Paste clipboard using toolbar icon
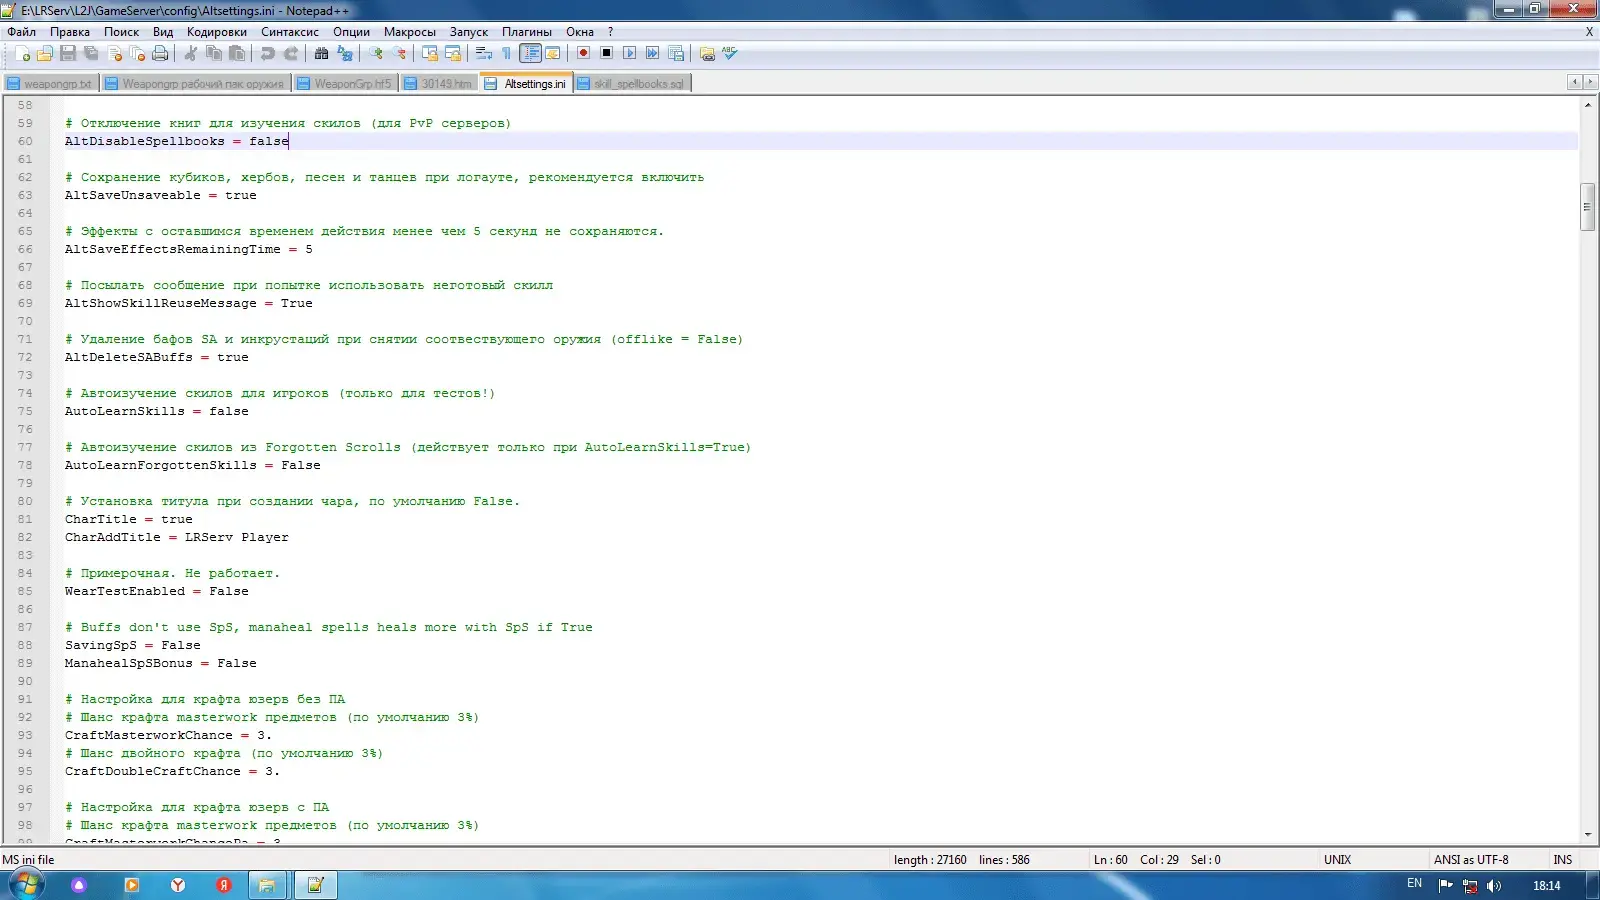1600x900 pixels. pyautogui.click(x=236, y=54)
